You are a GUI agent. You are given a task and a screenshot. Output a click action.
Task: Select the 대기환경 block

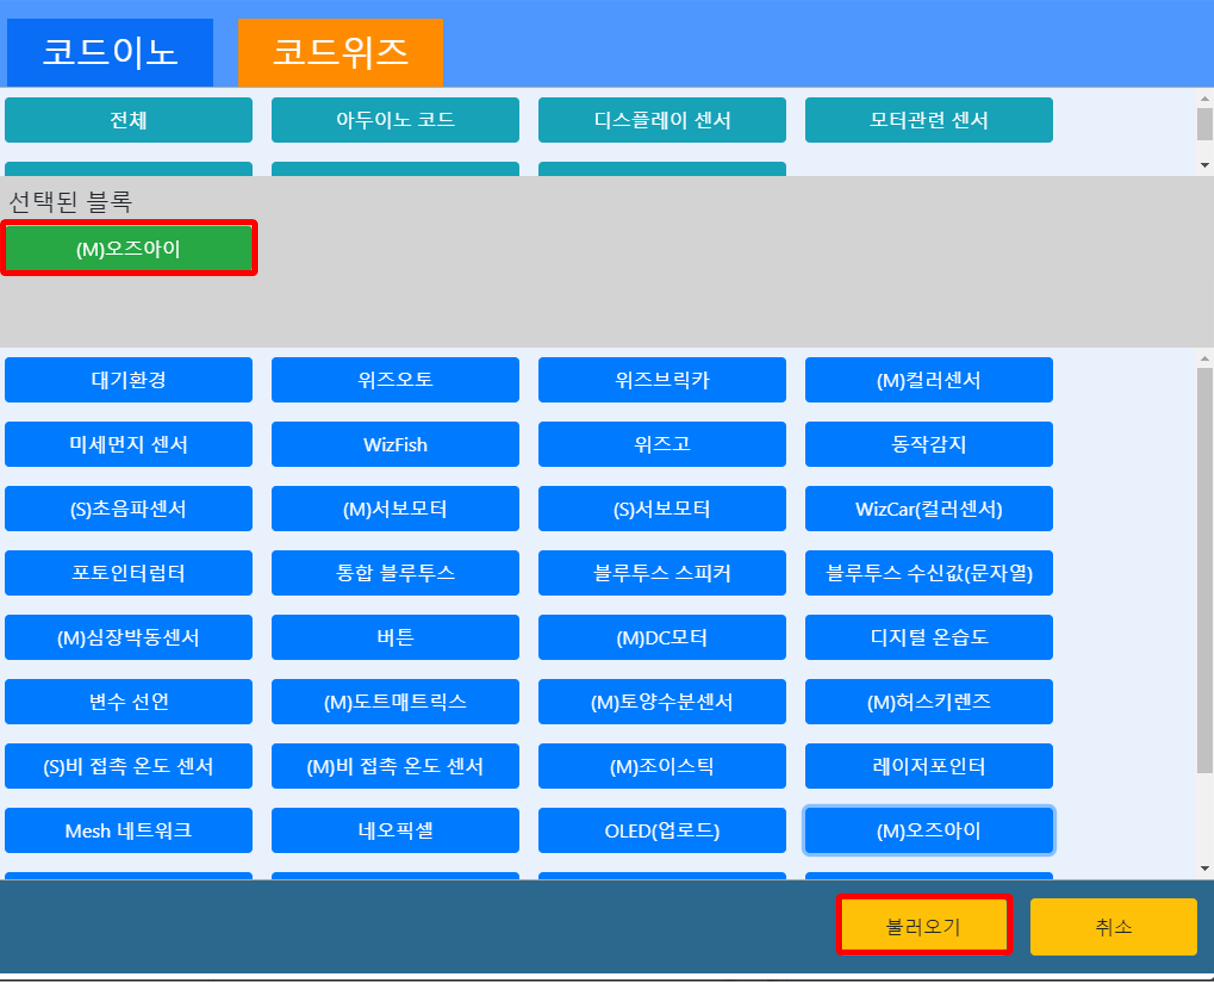pyautogui.click(x=128, y=380)
